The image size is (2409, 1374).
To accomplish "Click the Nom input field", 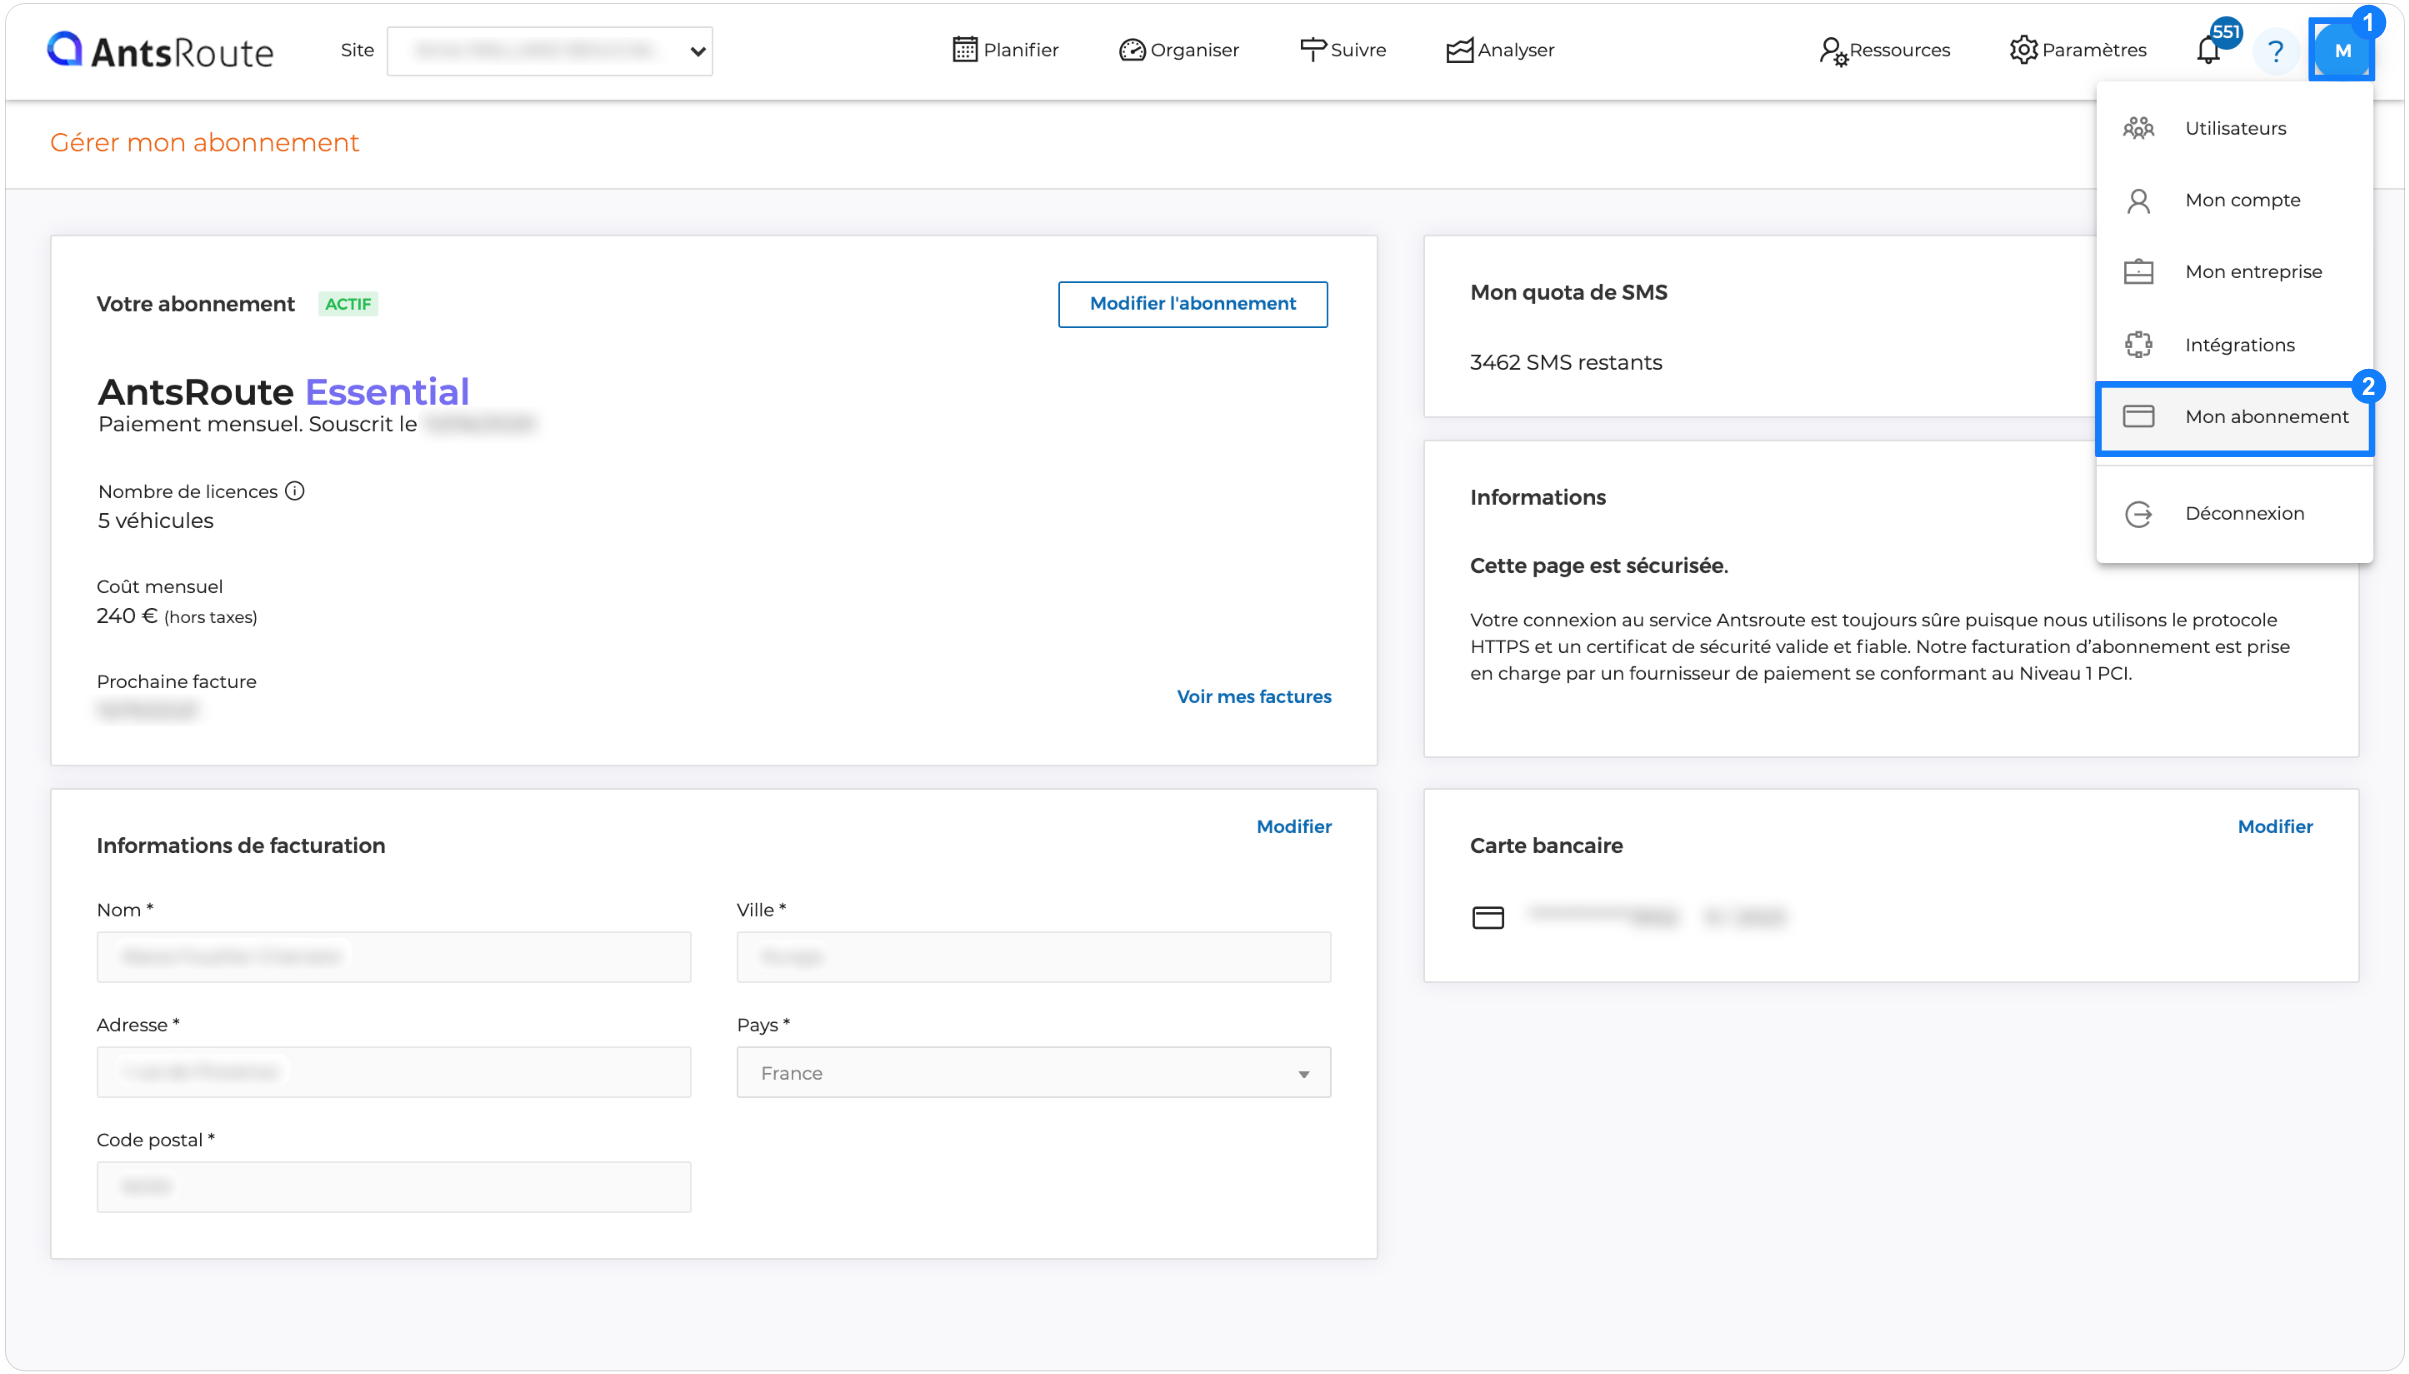I will pyautogui.click(x=394, y=957).
